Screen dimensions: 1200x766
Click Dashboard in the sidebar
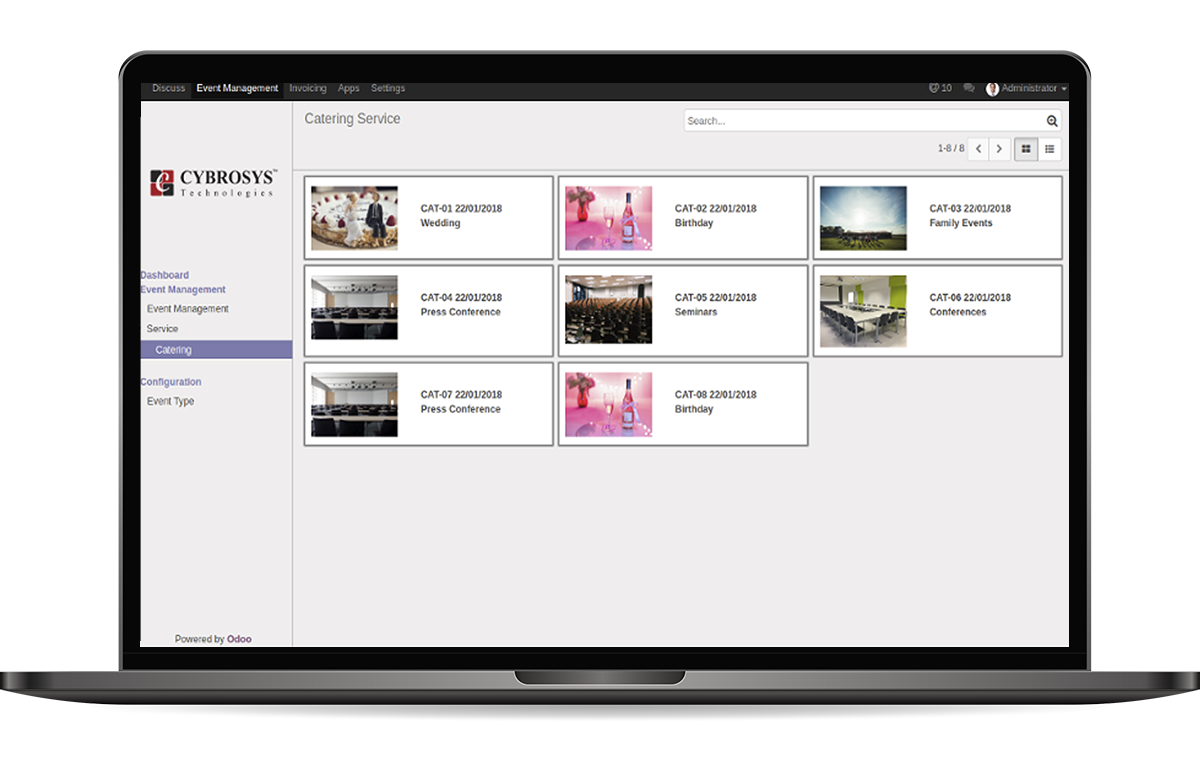(165, 275)
